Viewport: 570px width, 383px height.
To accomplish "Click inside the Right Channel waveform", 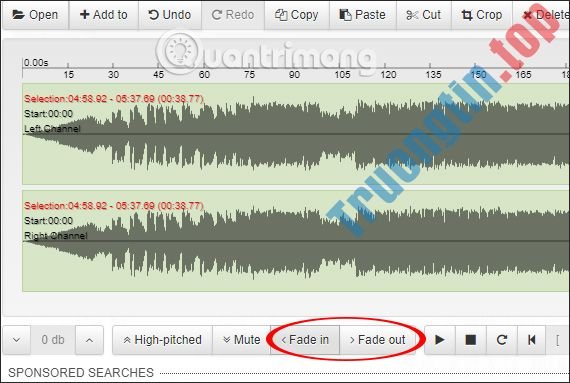I will tap(296, 241).
